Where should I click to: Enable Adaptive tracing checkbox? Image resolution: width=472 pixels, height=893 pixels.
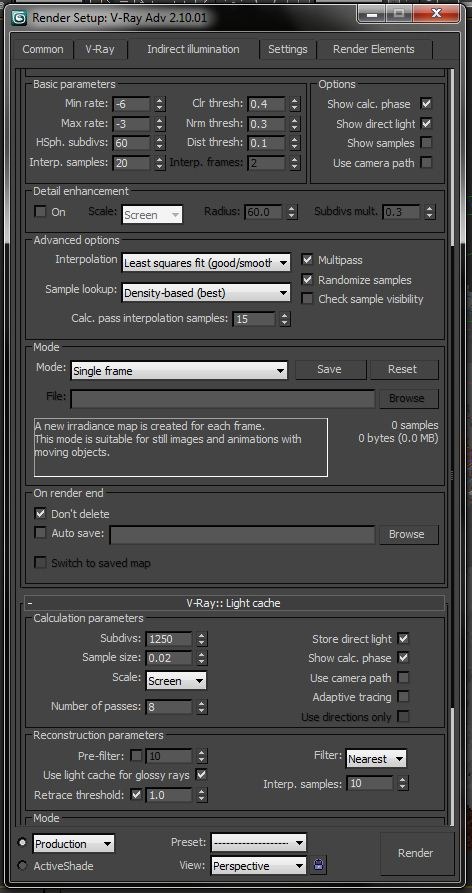(x=403, y=697)
